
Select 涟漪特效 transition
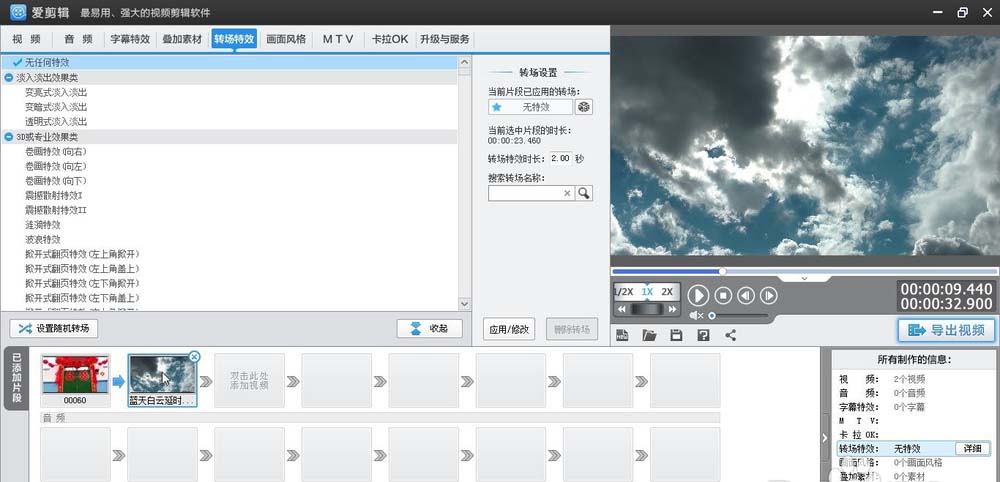pyautogui.click(x=43, y=224)
